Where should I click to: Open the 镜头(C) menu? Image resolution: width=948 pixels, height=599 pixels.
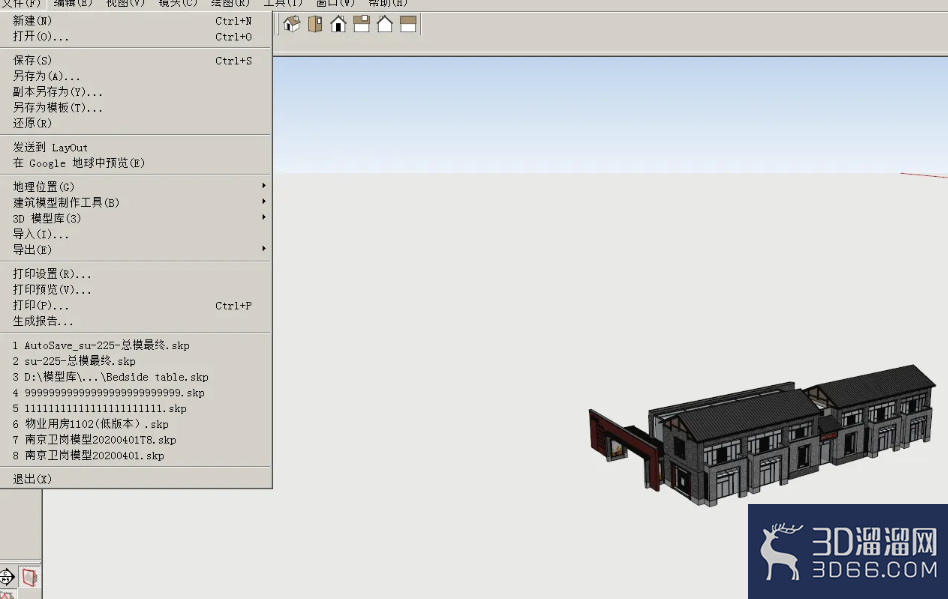(178, 3)
